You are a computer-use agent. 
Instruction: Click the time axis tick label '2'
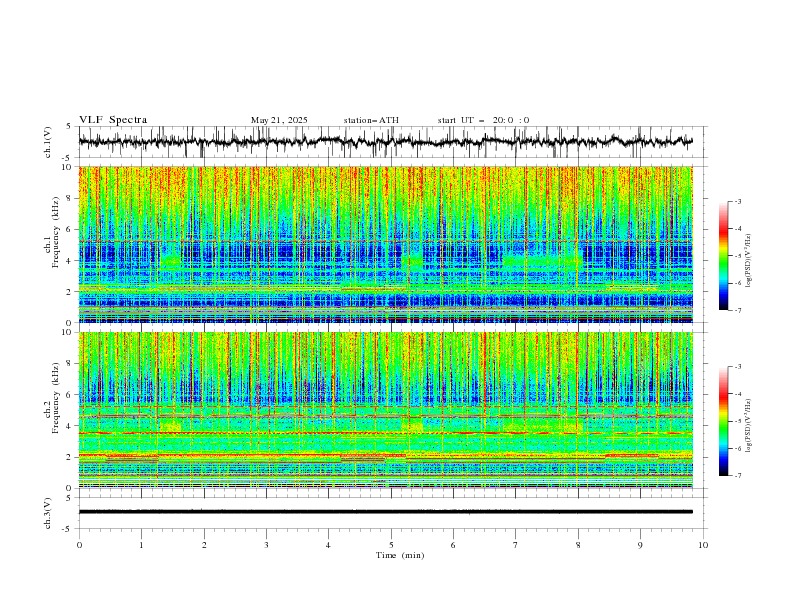click(204, 545)
